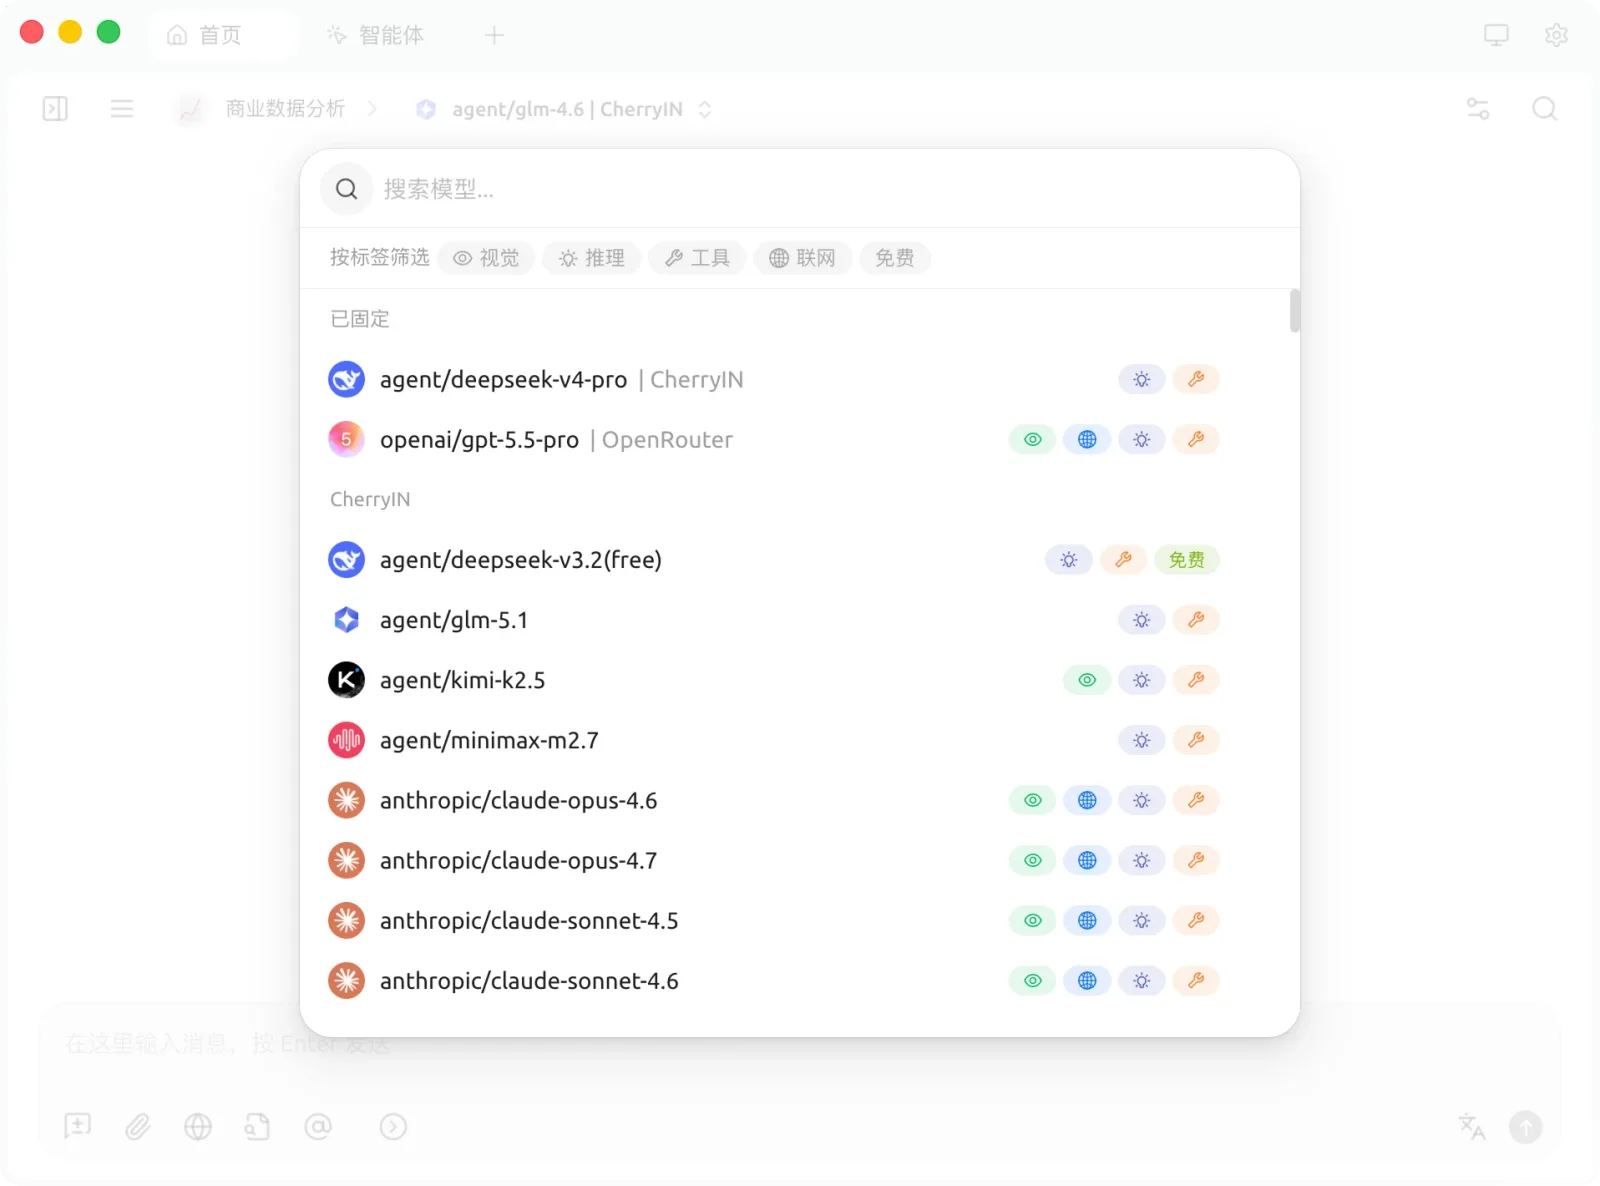1600x1186 pixels.
Task: Open the settings gear icon
Action: [1556, 35]
